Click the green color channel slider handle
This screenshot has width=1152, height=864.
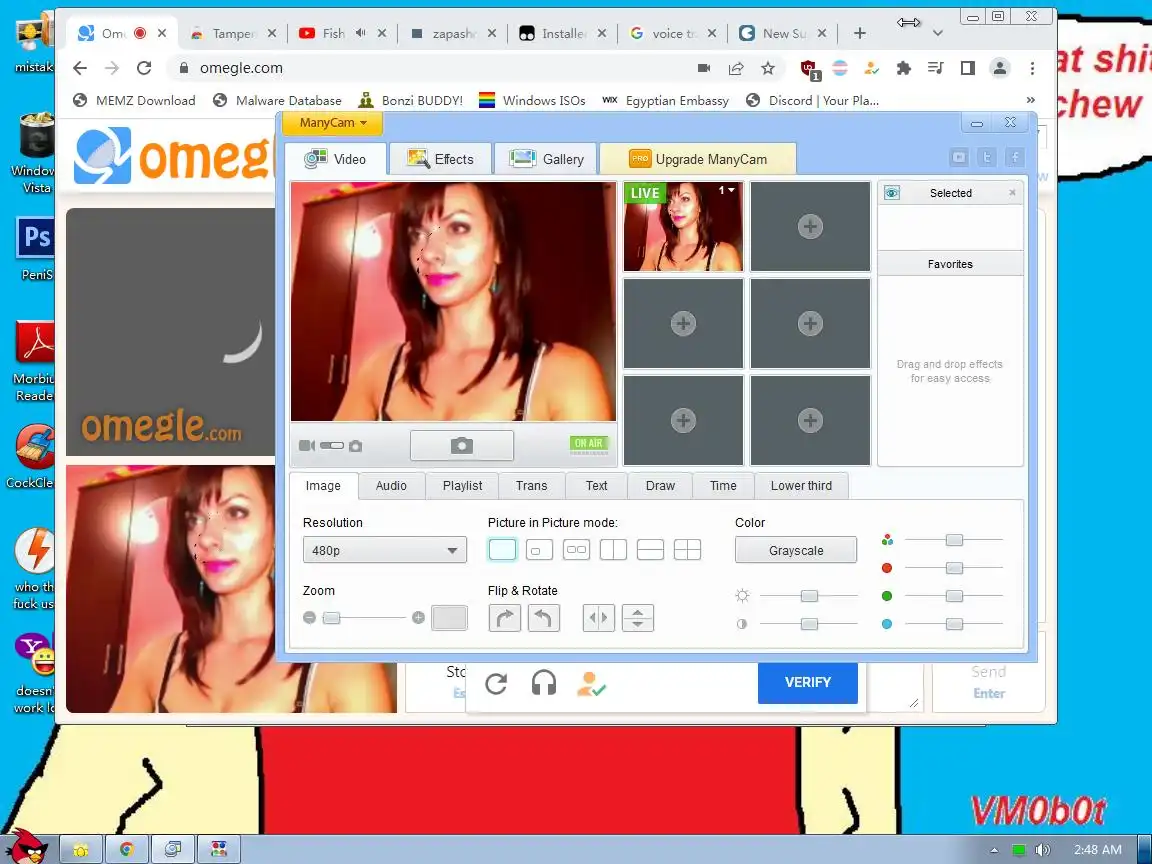(954, 596)
